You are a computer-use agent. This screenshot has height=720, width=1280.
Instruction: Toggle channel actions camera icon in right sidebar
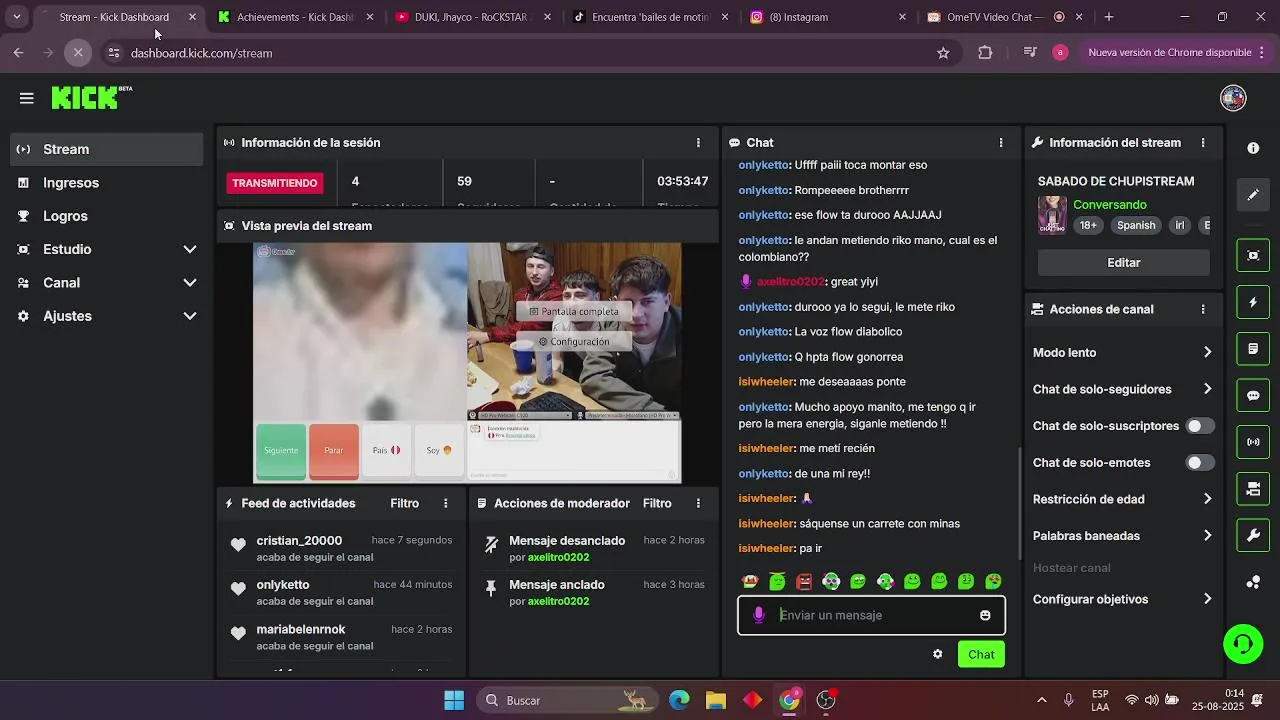click(x=1253, y=489)
